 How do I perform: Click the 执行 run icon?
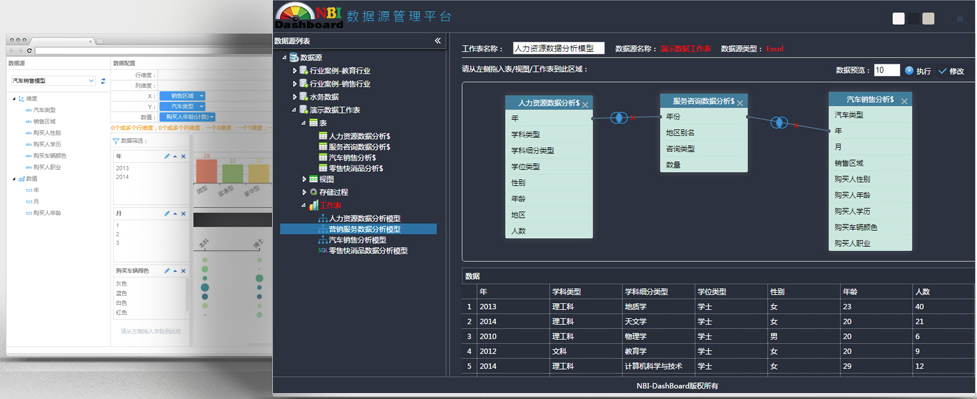pyautogui.click(x=909, y=70)
